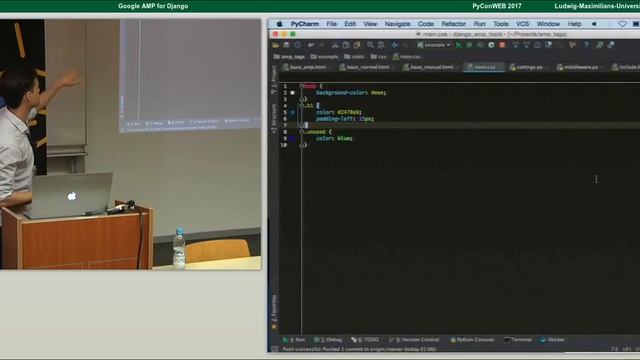
Task: Click the 'Push successful' status bar message
Action: click(x=359, y=349)
